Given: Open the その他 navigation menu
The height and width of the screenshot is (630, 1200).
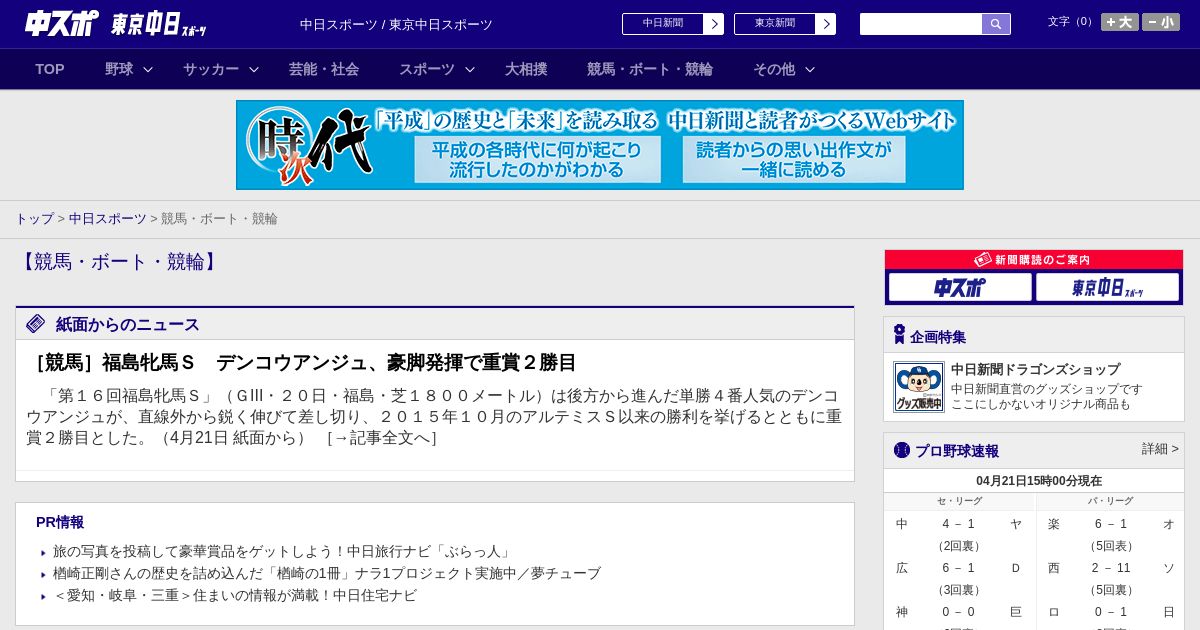Looking at the screenshot, I should click(x=774, y=69).
